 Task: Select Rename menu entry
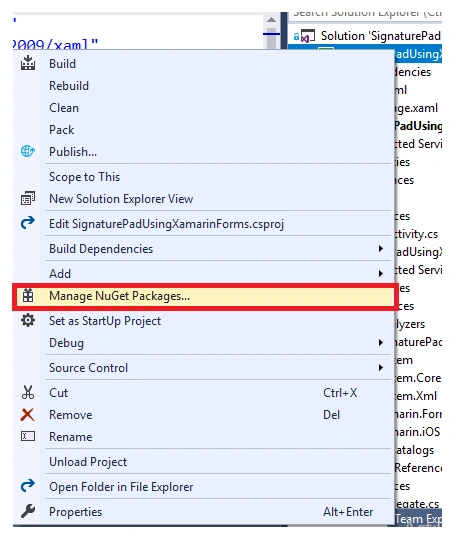coord(203,437)
